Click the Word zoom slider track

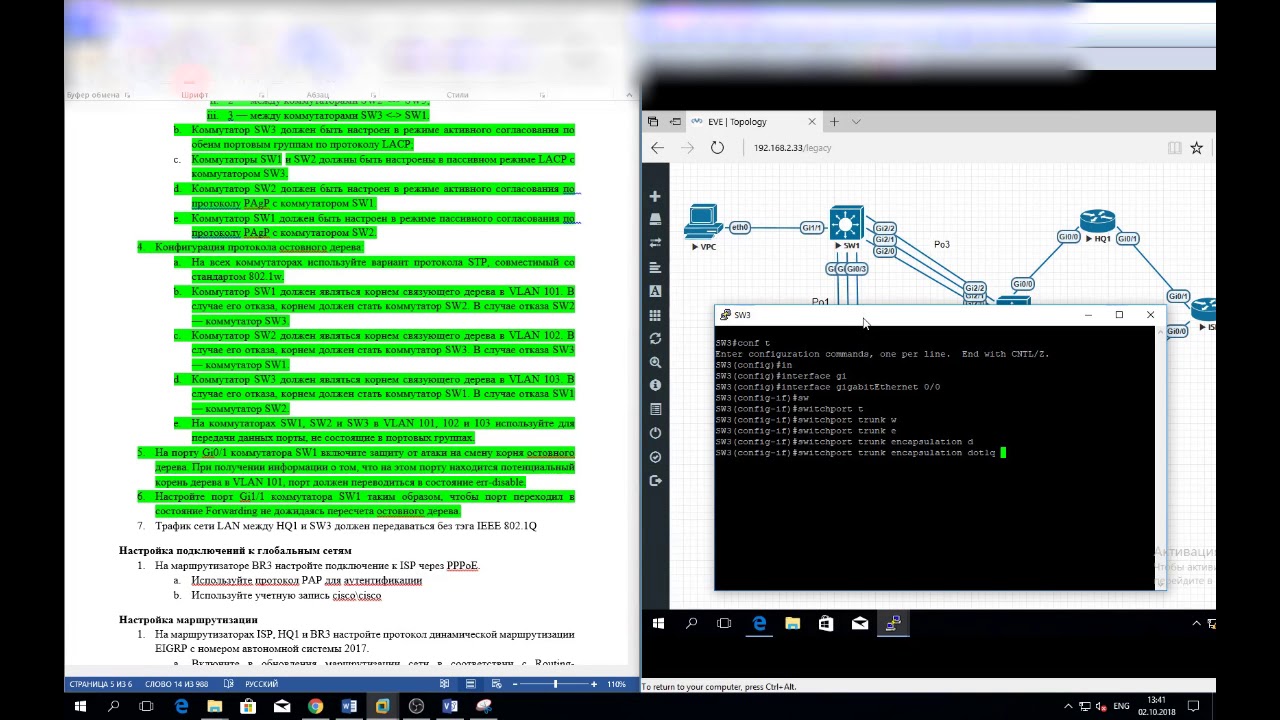click(x=555, y=684)
